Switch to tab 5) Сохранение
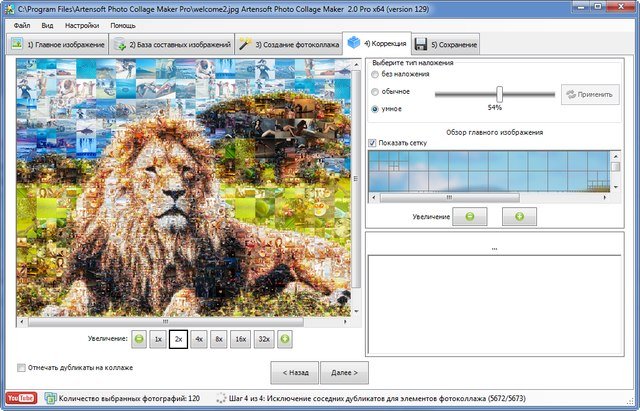 pos(445,44)
